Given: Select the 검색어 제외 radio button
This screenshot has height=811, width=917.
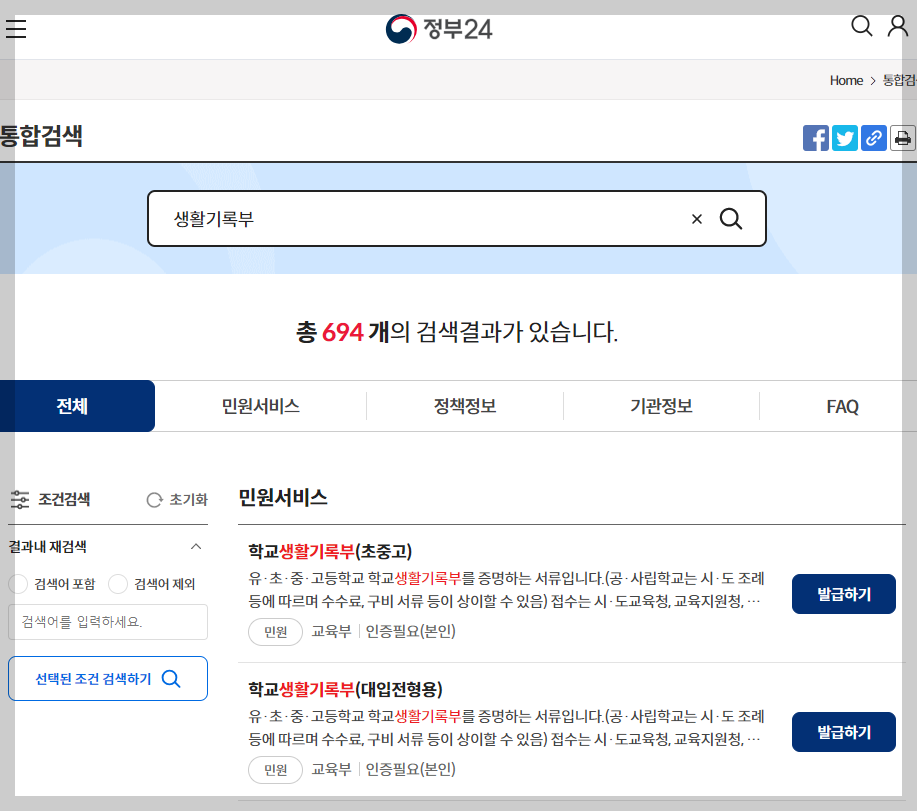Looking at the screenshot, I should (x=117, y=584).
